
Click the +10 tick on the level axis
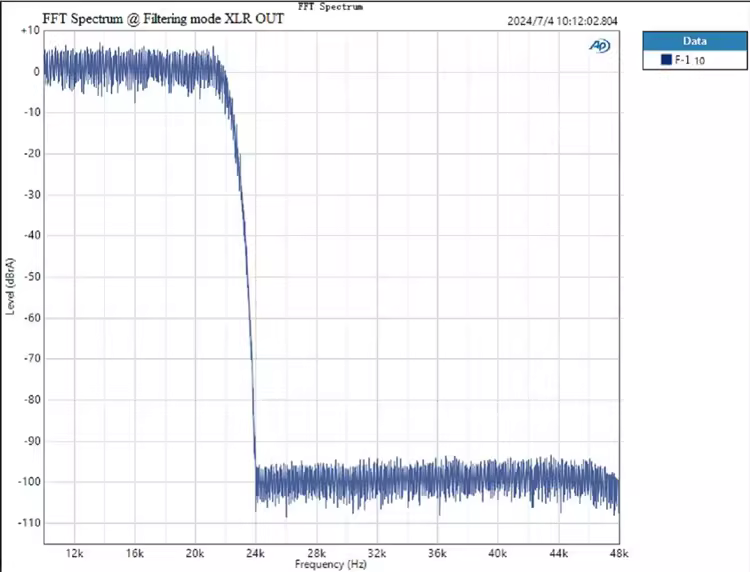tap(30, 30)
